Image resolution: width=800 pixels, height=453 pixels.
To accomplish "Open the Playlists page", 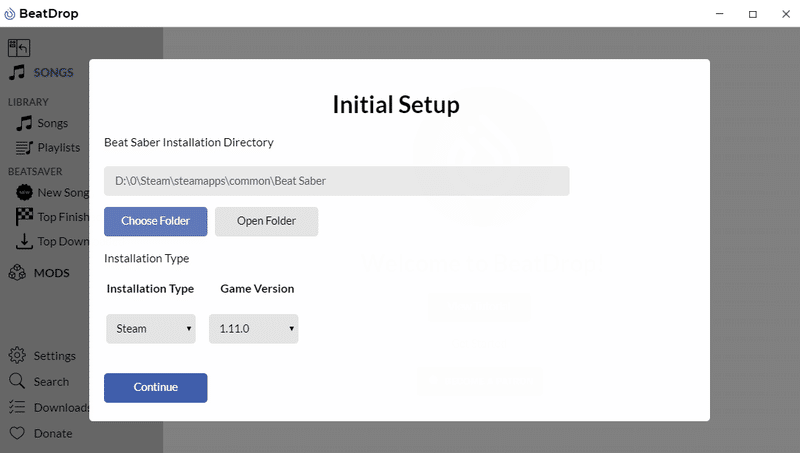I will coord(59,147).
